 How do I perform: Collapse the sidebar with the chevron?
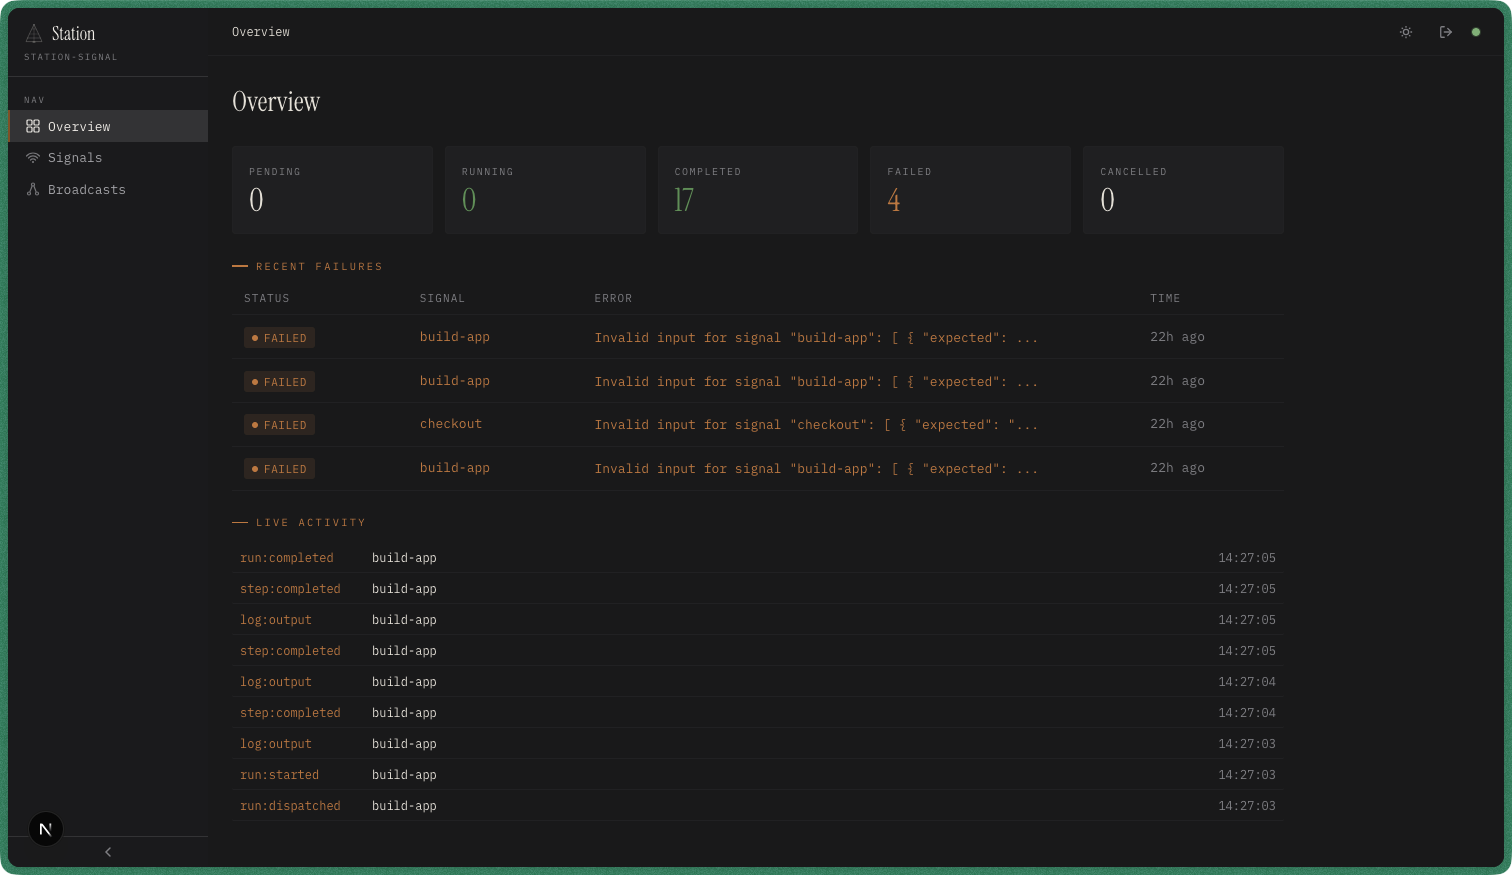pos(107,851)
